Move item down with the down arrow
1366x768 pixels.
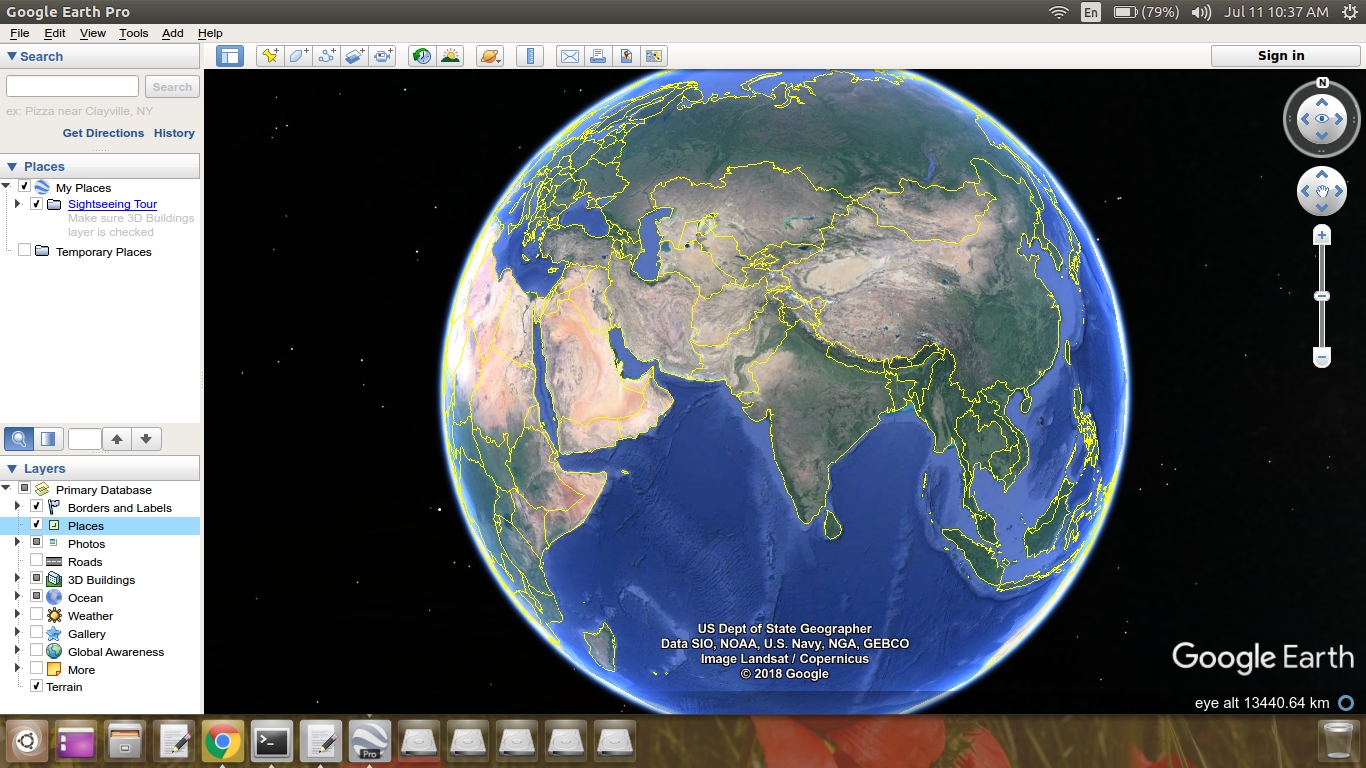(x=146, y=439)
